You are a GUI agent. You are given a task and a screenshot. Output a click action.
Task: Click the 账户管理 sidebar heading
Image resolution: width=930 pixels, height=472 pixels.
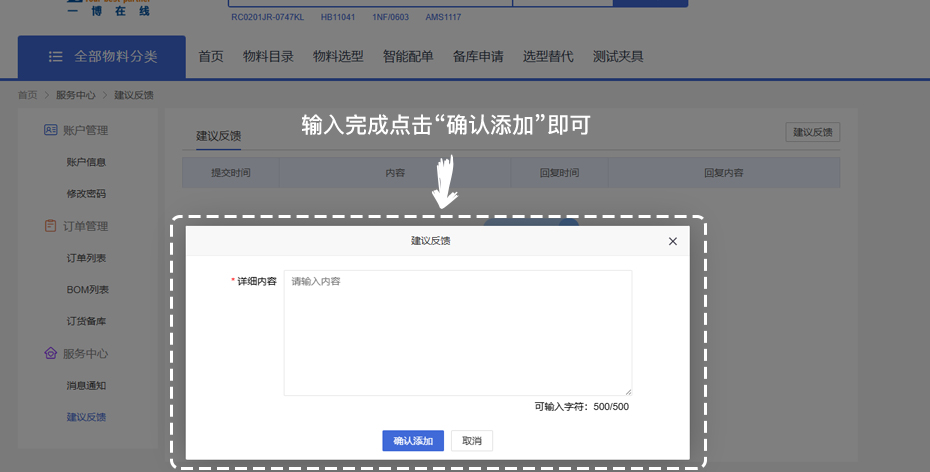pos(85,130)
